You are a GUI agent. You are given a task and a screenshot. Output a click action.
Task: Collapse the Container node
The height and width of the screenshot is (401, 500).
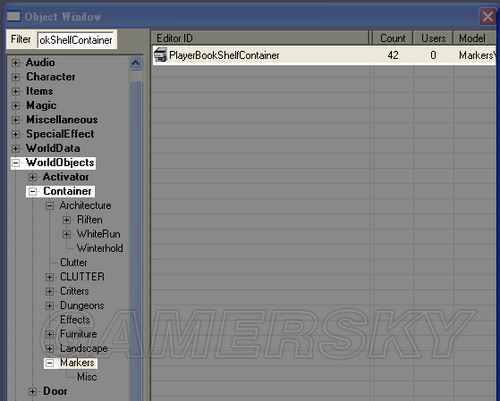[33, 192]
